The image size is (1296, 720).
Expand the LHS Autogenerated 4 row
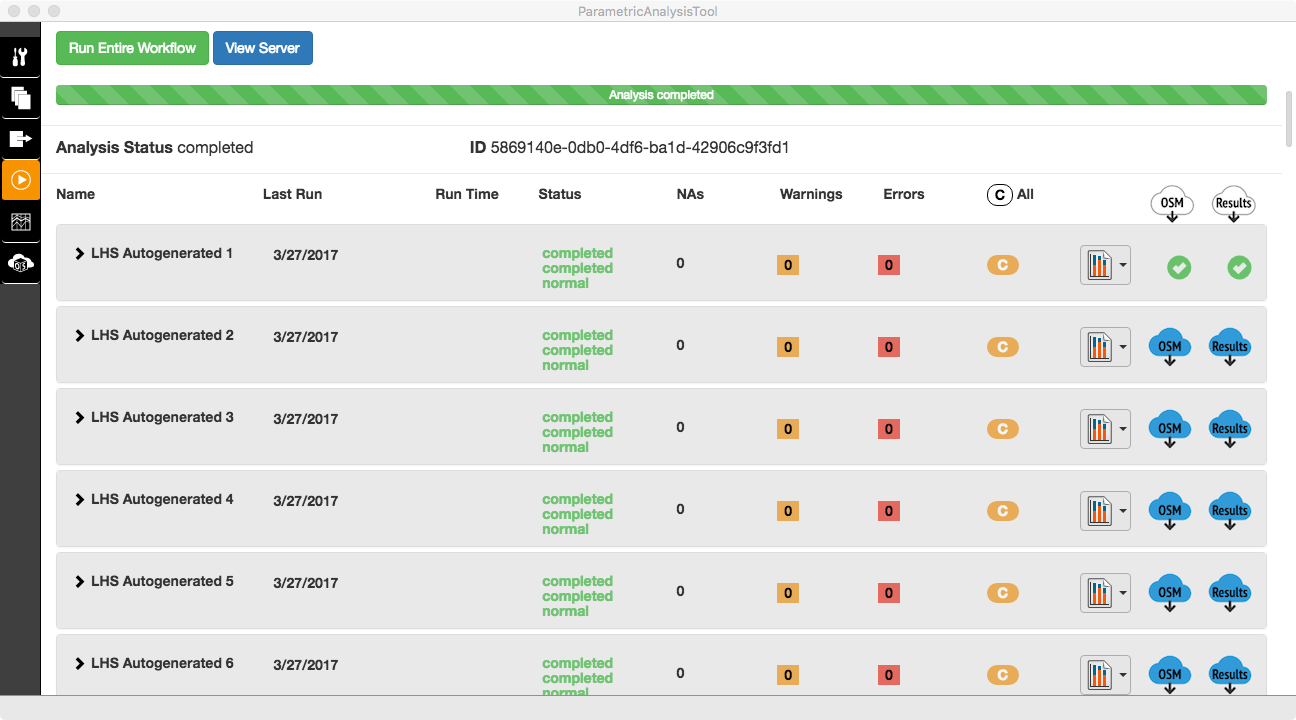click(x=80, y=500)
